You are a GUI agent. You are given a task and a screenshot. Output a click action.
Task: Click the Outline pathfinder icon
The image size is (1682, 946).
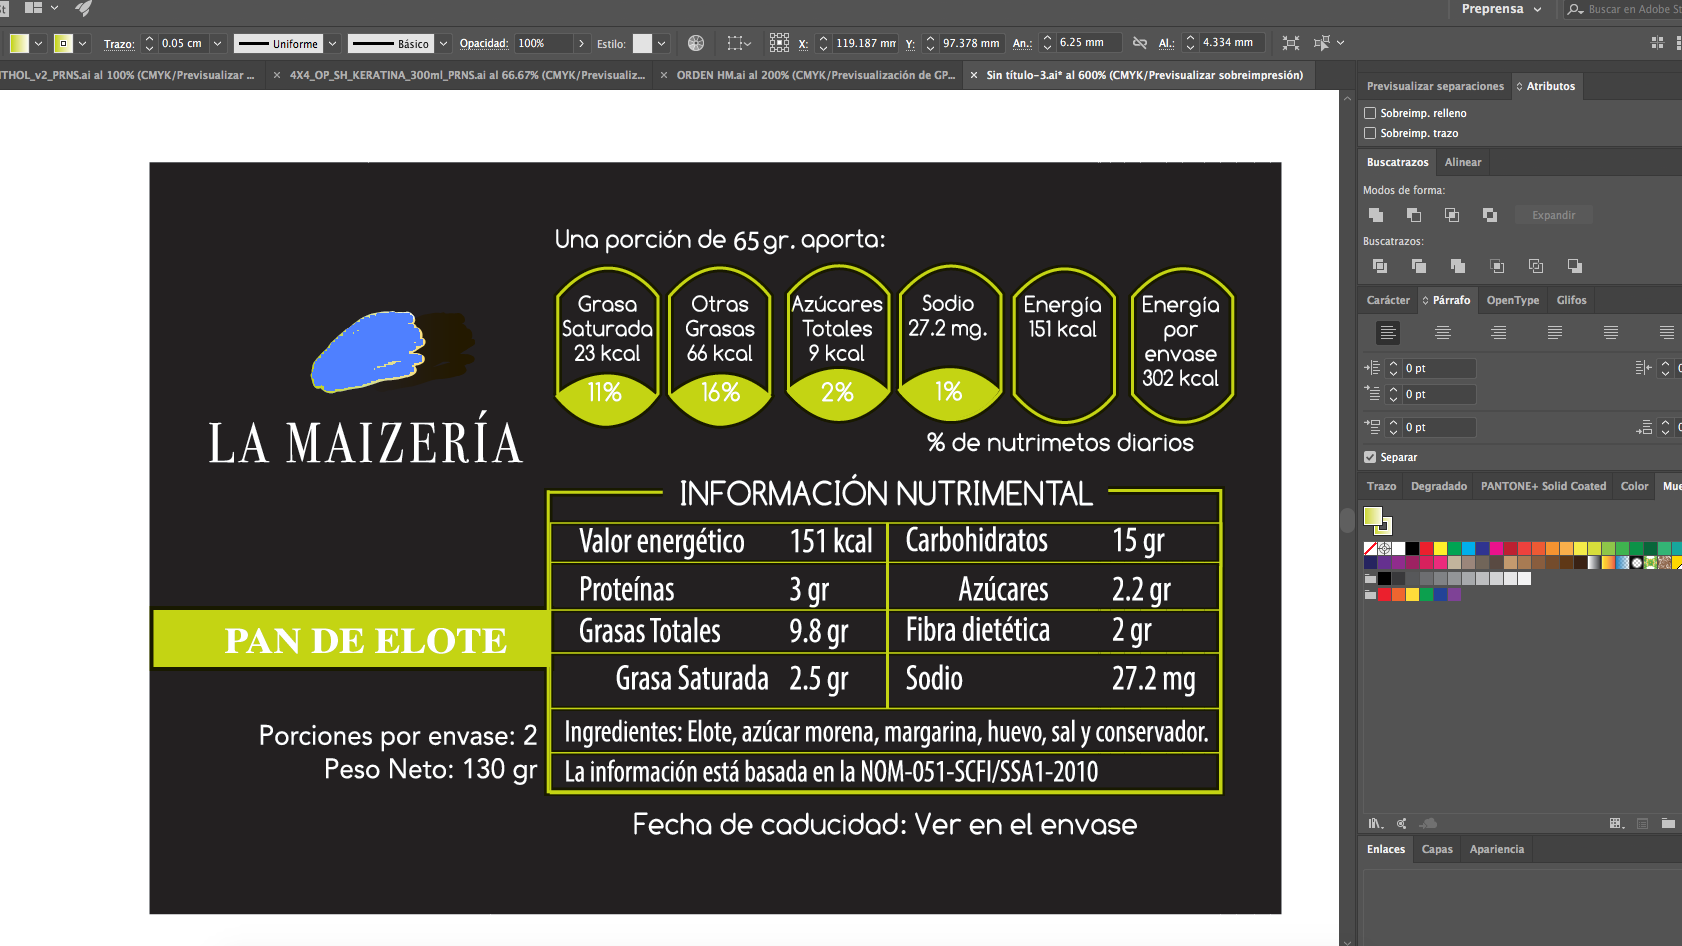1536,266
